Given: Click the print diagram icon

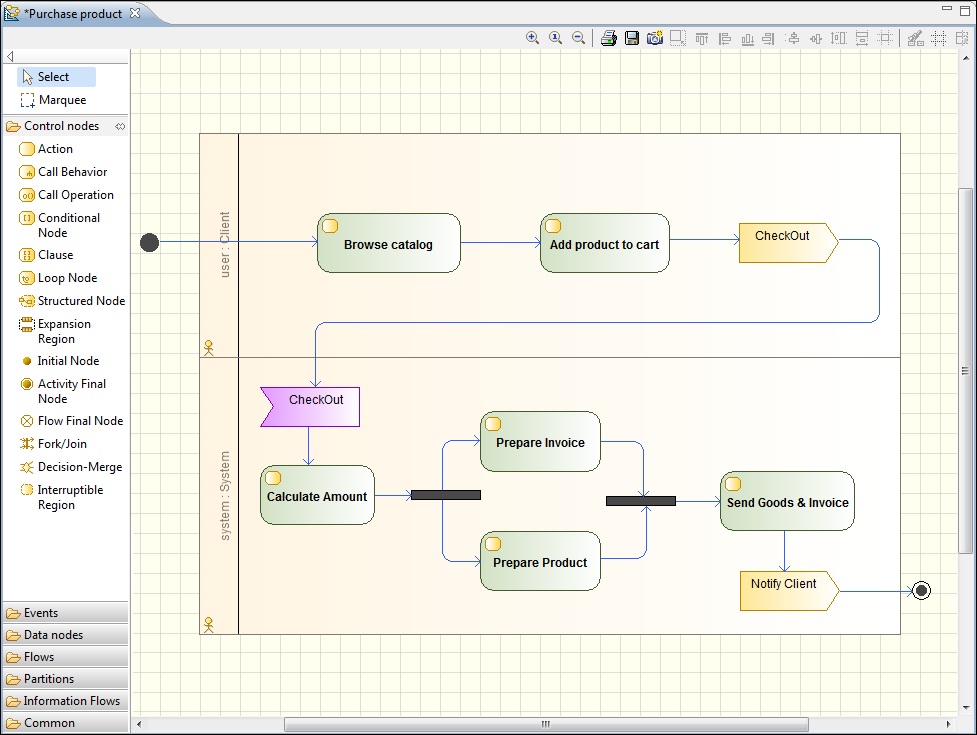Looking at the screenshot, I should (608, 38).
